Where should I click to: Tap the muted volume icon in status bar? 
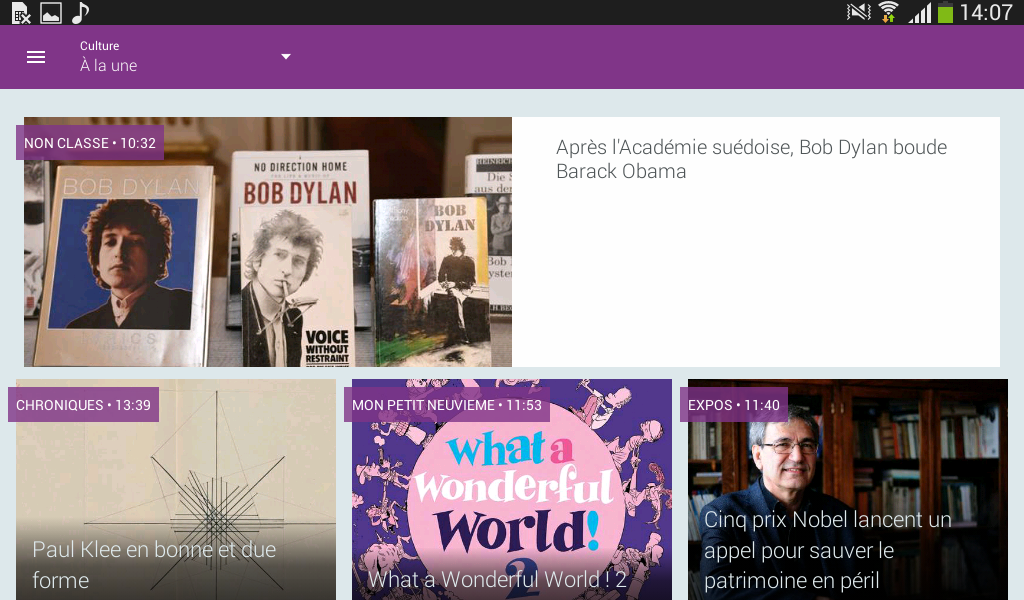point(856,12)
